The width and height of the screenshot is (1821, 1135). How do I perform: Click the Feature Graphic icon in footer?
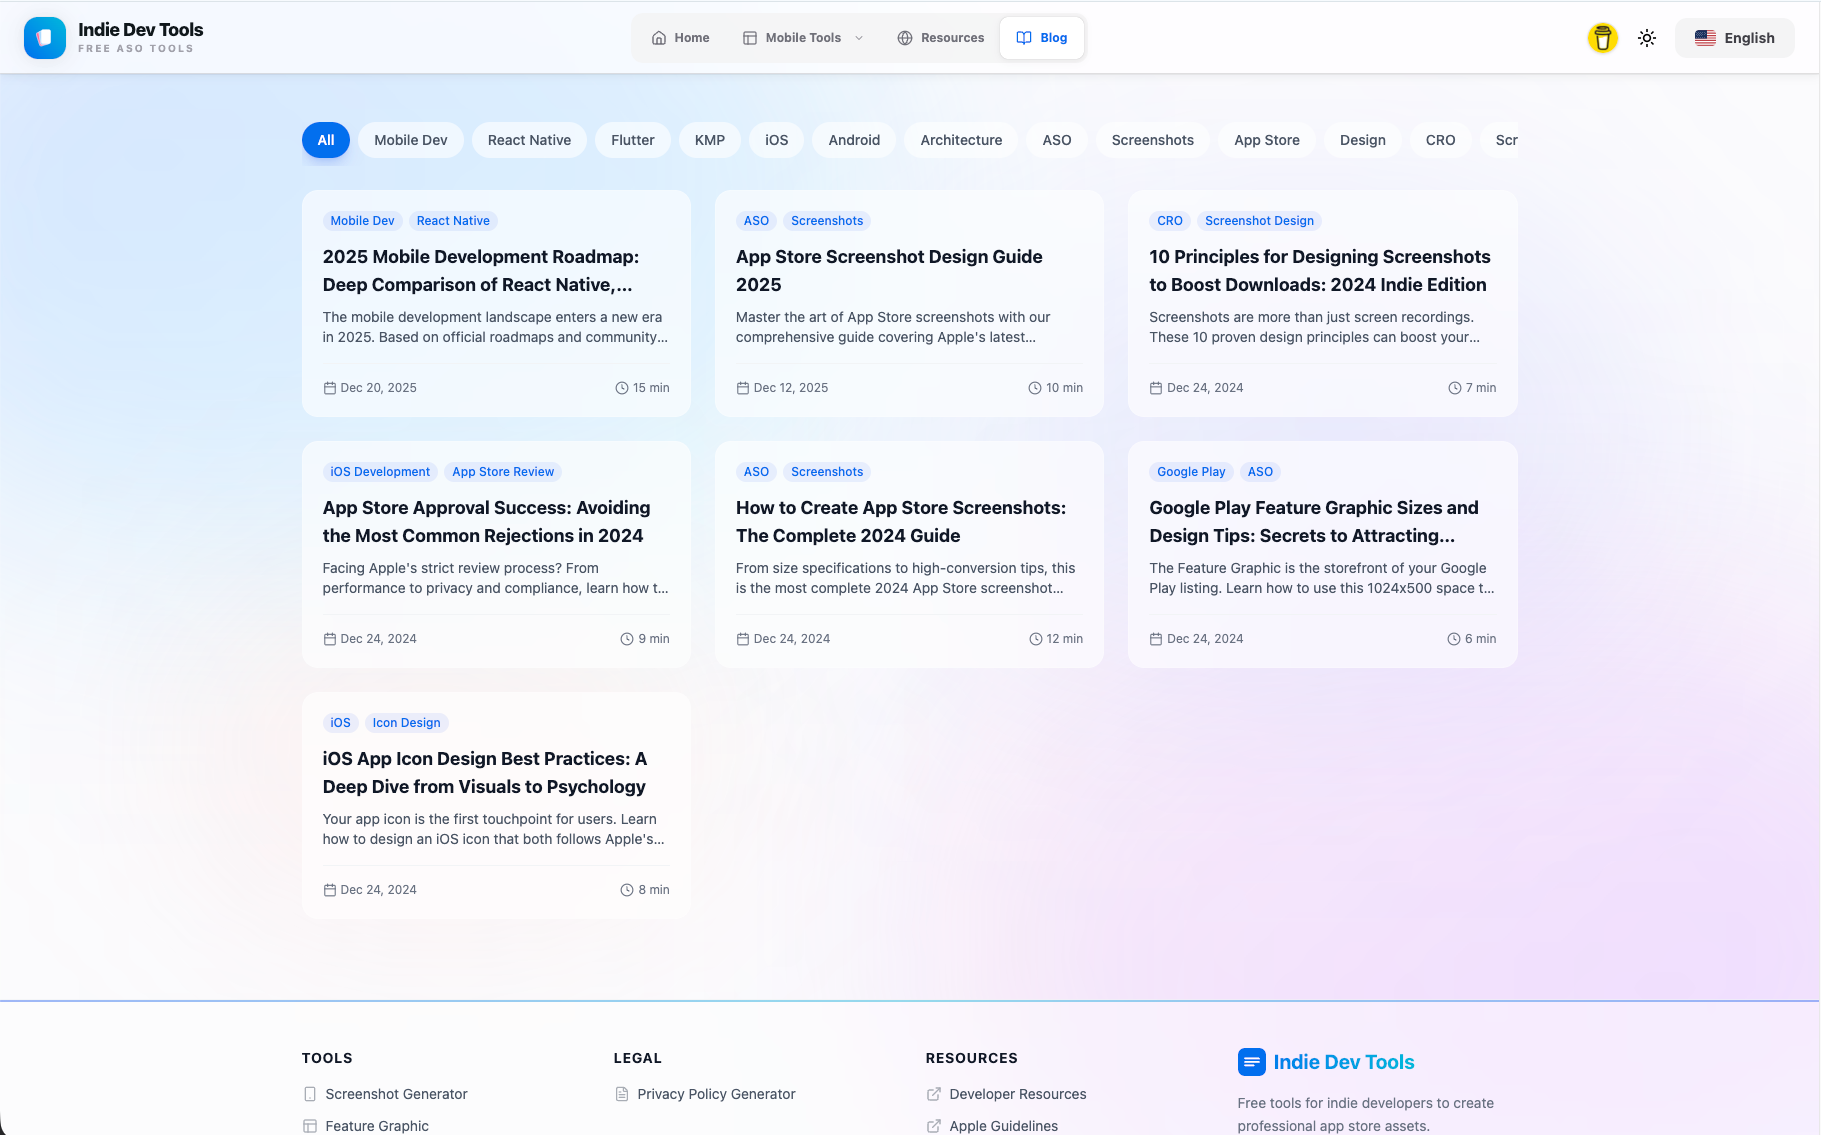[x=309, y=1125]
